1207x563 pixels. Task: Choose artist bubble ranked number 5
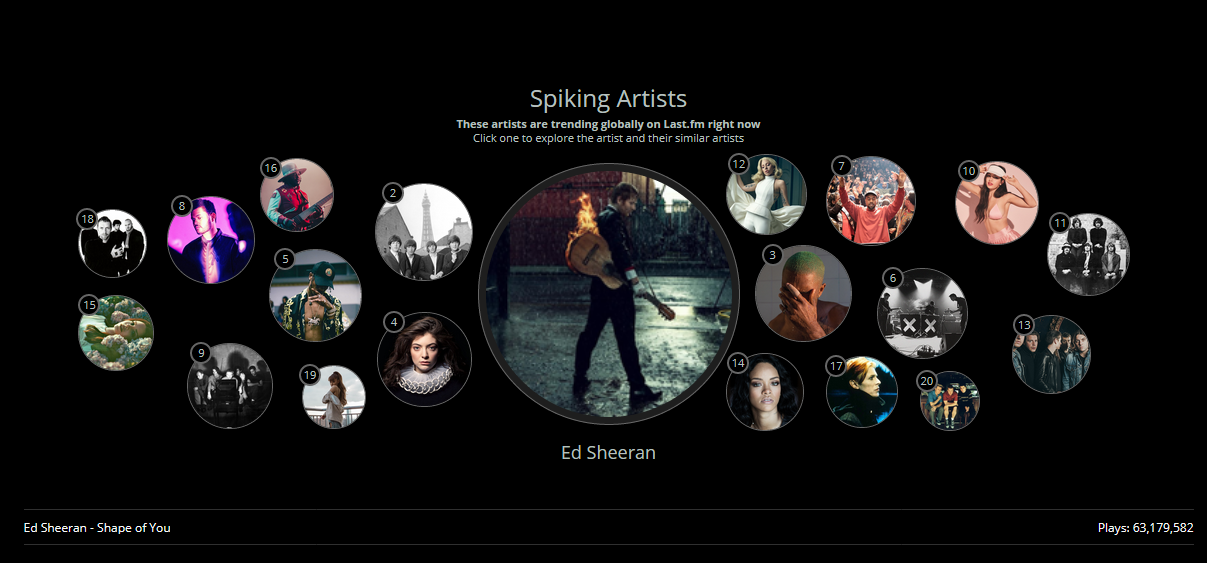click(x=315, y=295)
